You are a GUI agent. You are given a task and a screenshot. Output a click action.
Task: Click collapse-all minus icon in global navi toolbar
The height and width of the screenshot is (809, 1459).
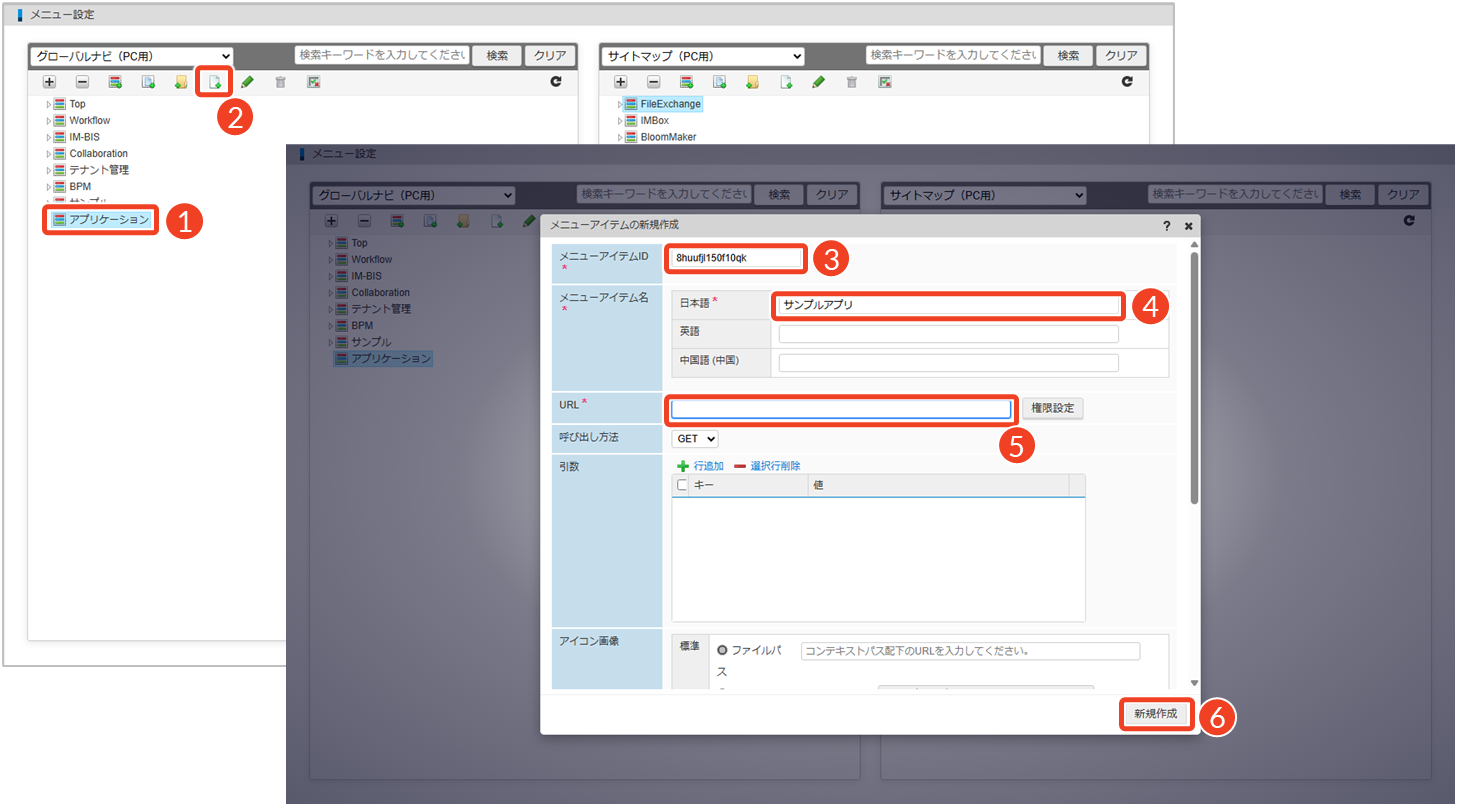click(x=82, y=82)
